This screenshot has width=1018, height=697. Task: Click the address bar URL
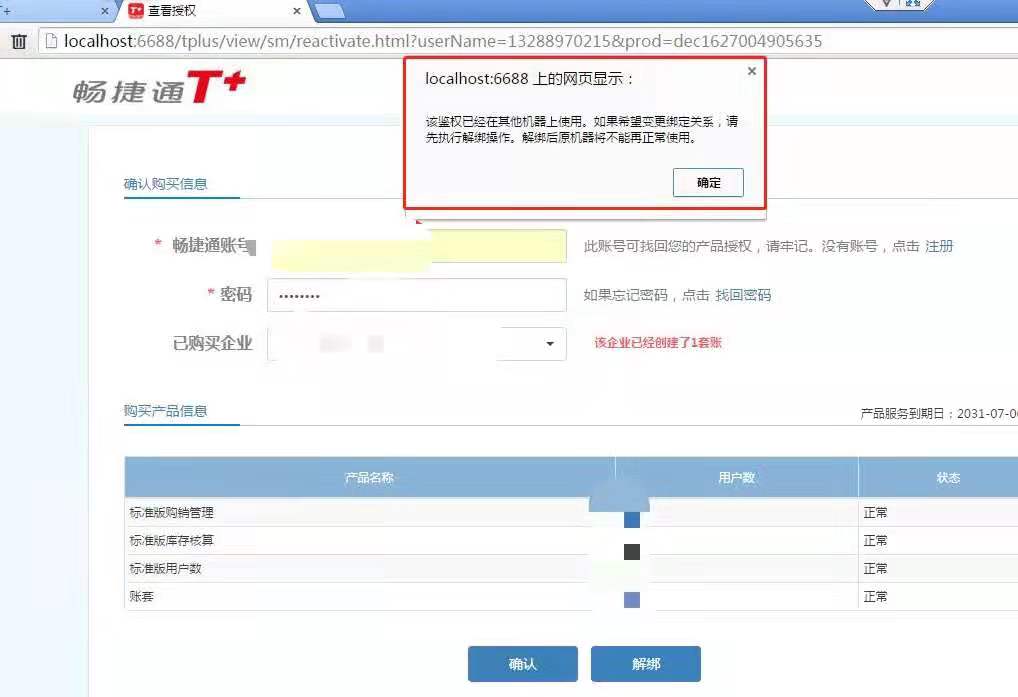tap(443, 42)
